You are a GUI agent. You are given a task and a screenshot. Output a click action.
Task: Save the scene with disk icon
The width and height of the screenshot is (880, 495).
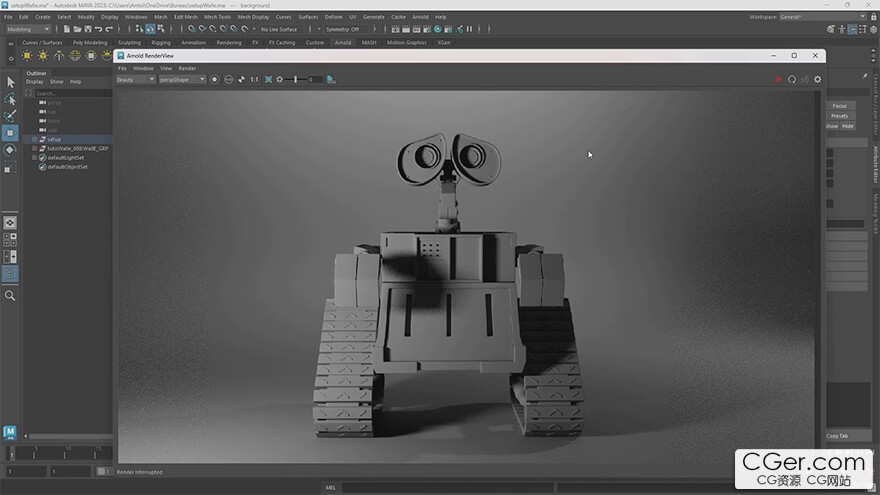click(x=88, y=29)
